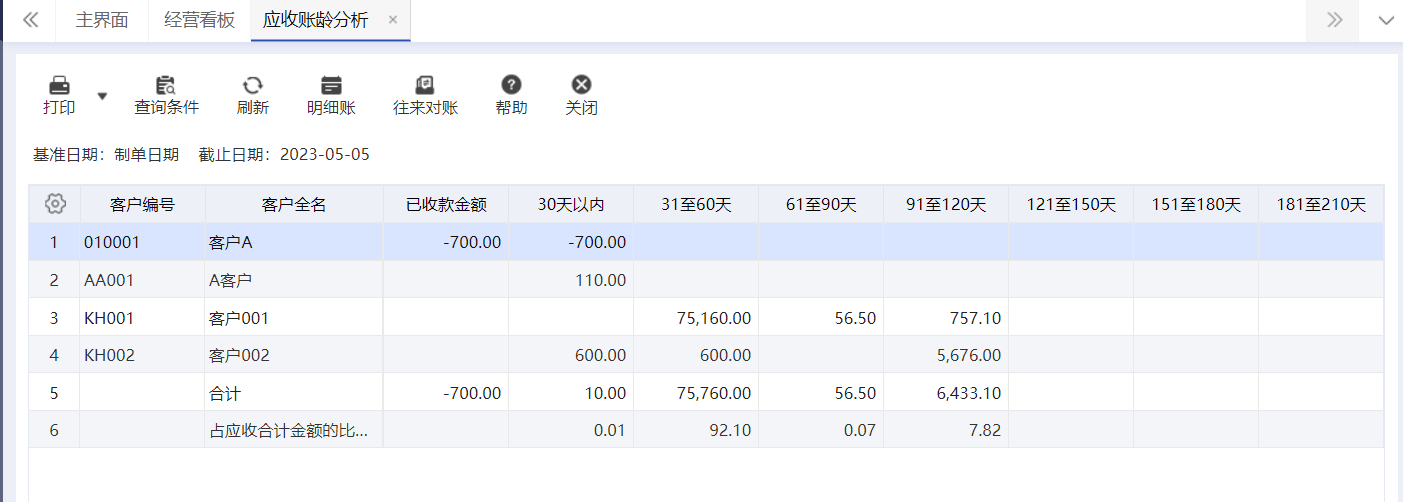Click the Help (帮助) icon

511,86
